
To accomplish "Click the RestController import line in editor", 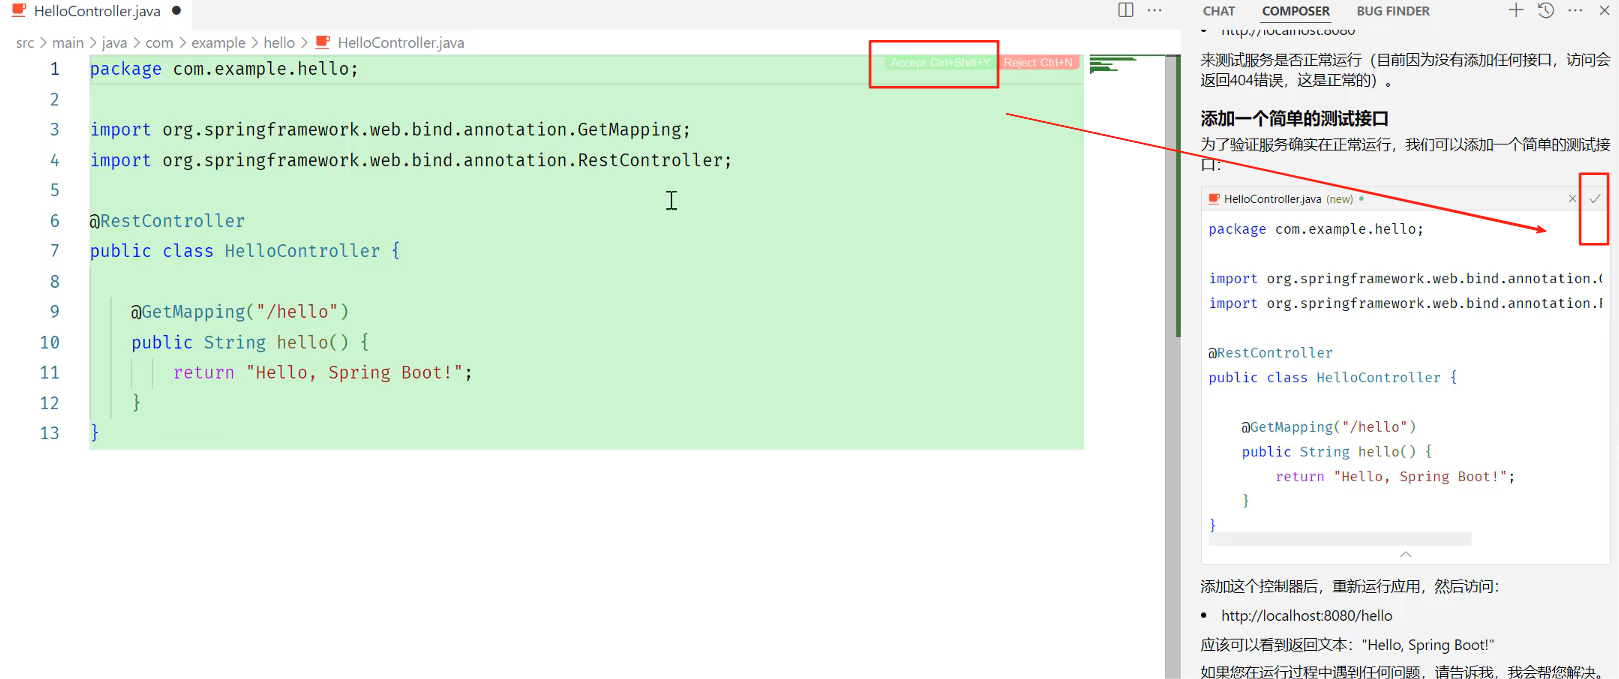I will click(x=411, y=160).
